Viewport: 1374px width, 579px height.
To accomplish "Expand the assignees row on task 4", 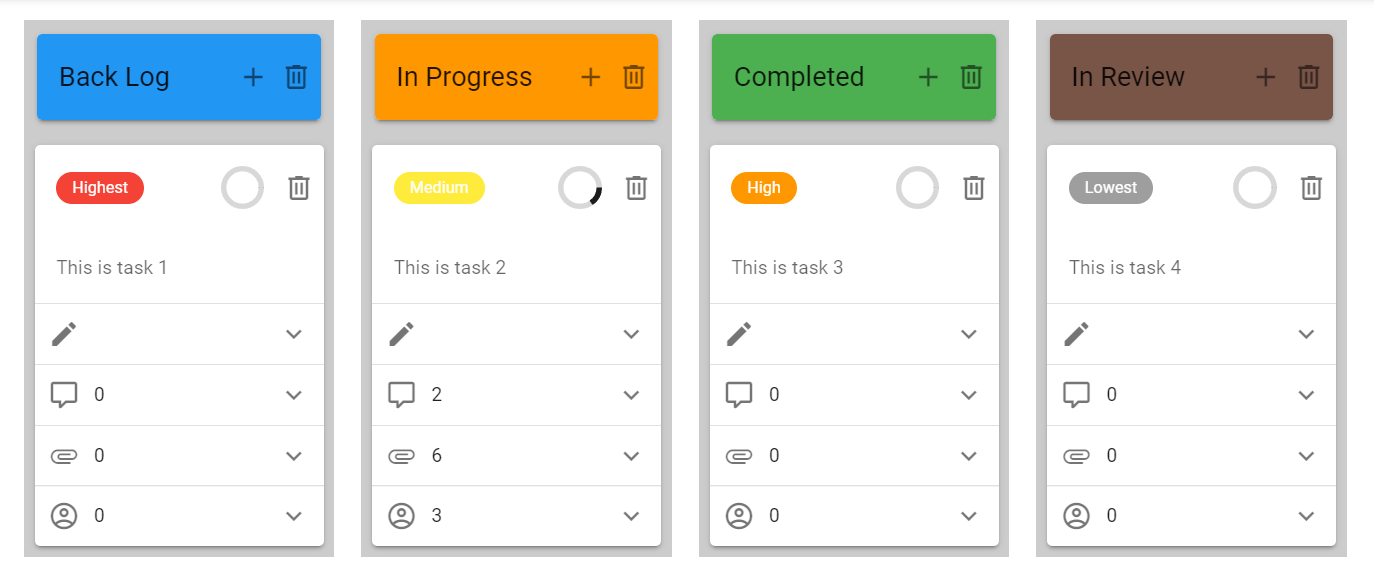I will point(1306,516).
